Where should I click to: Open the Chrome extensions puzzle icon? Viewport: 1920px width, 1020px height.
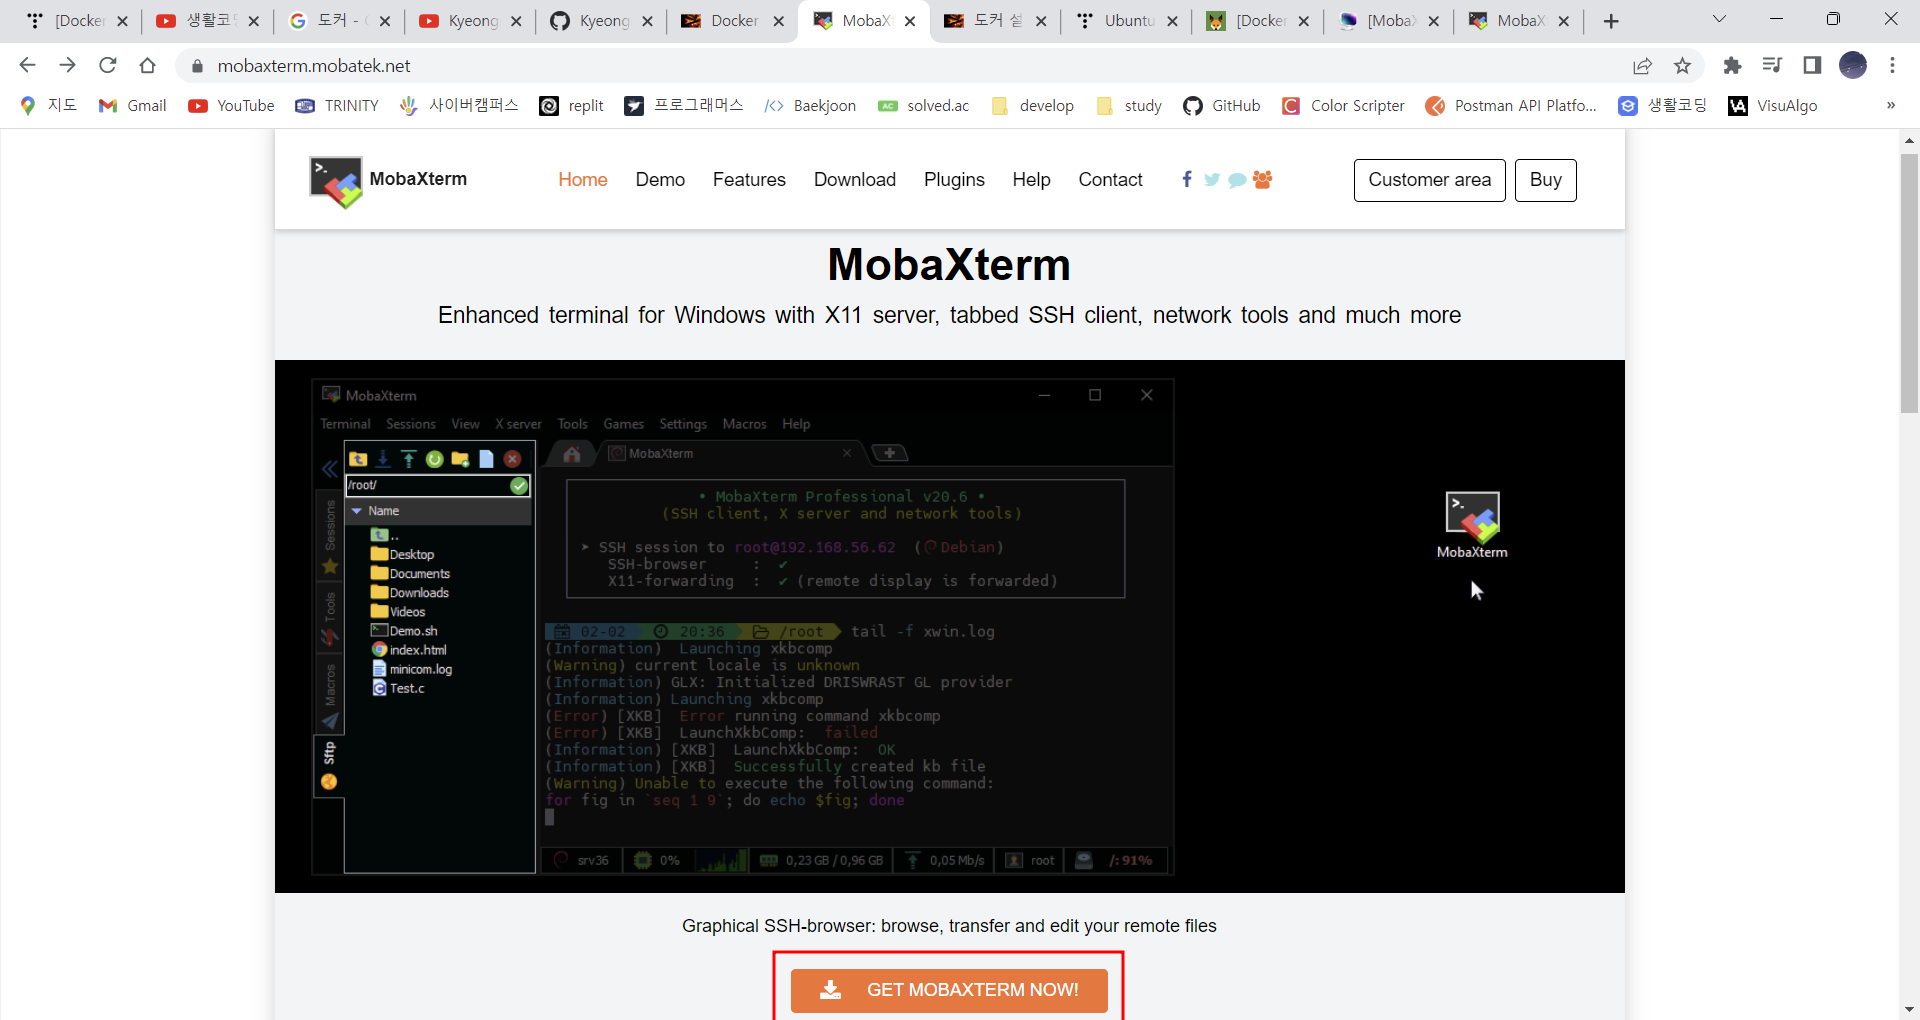pyautogui.click(x=1732, y=65)
